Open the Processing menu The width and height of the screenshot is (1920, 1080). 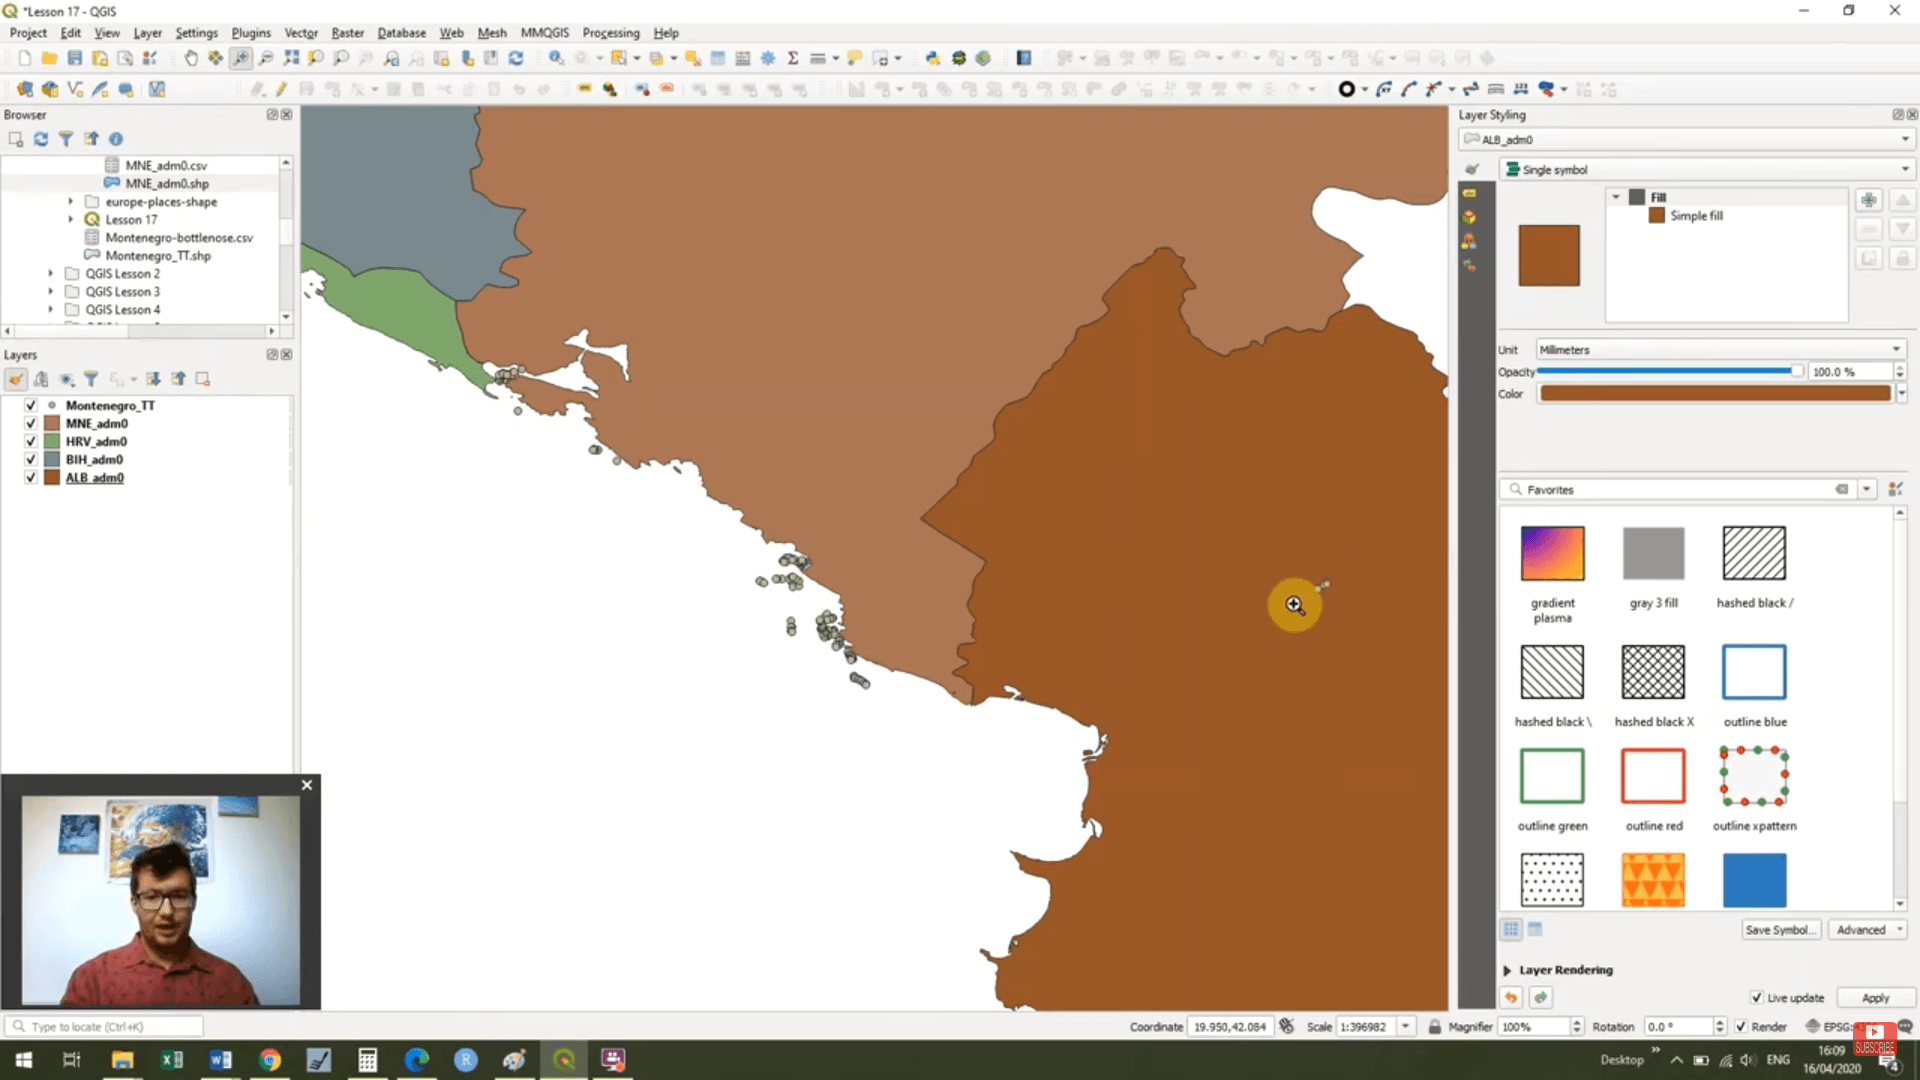[x=610, y=32]
